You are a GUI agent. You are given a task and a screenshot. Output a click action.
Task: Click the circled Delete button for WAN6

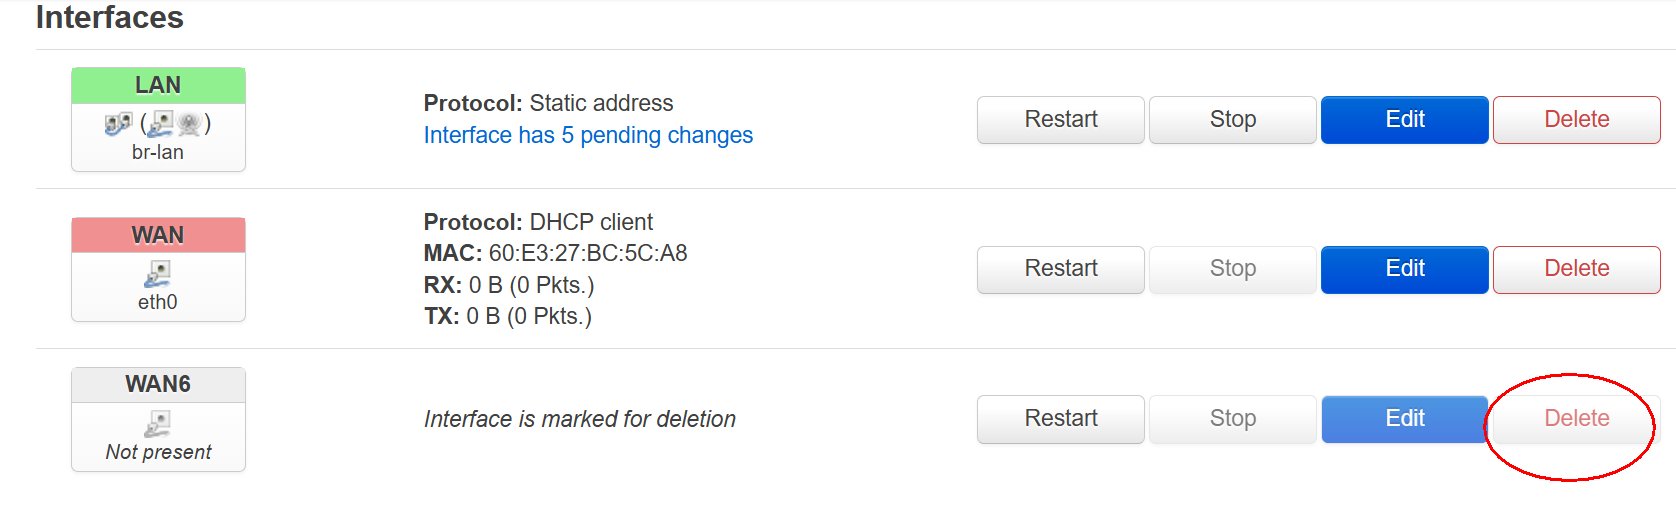1577,419
